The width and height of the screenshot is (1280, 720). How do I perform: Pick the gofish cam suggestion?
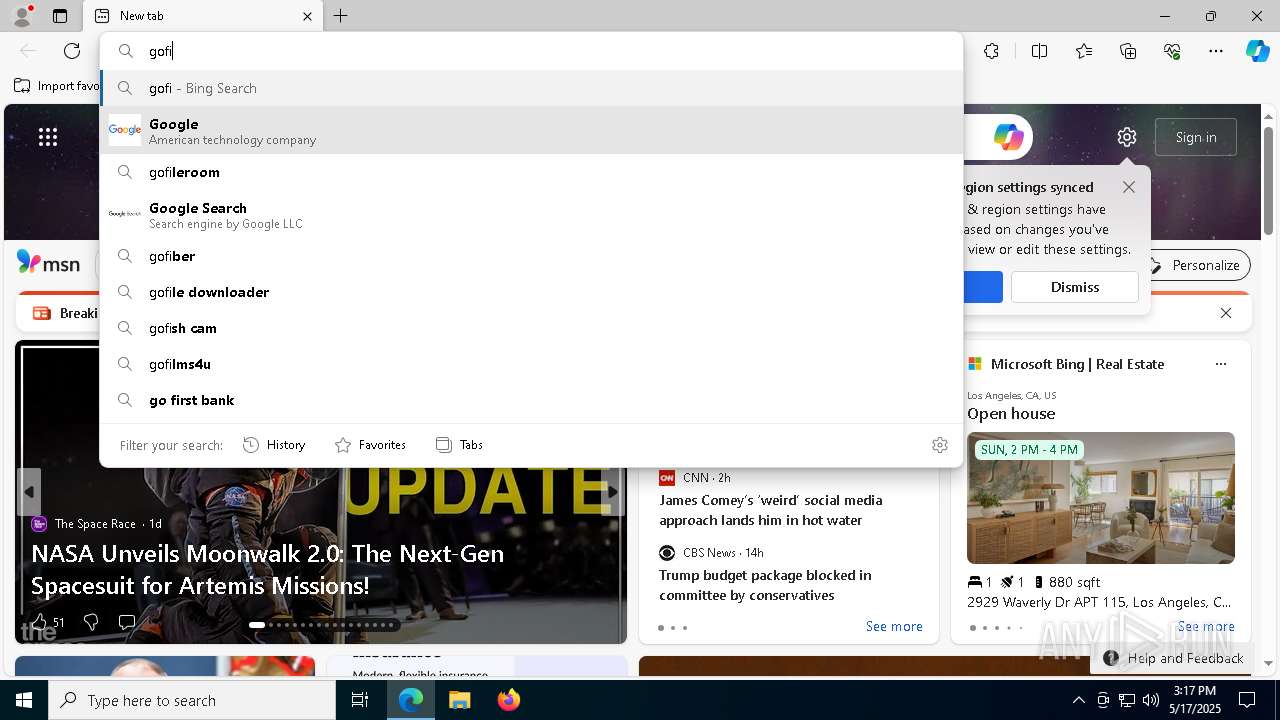click(x=532, y=328)
